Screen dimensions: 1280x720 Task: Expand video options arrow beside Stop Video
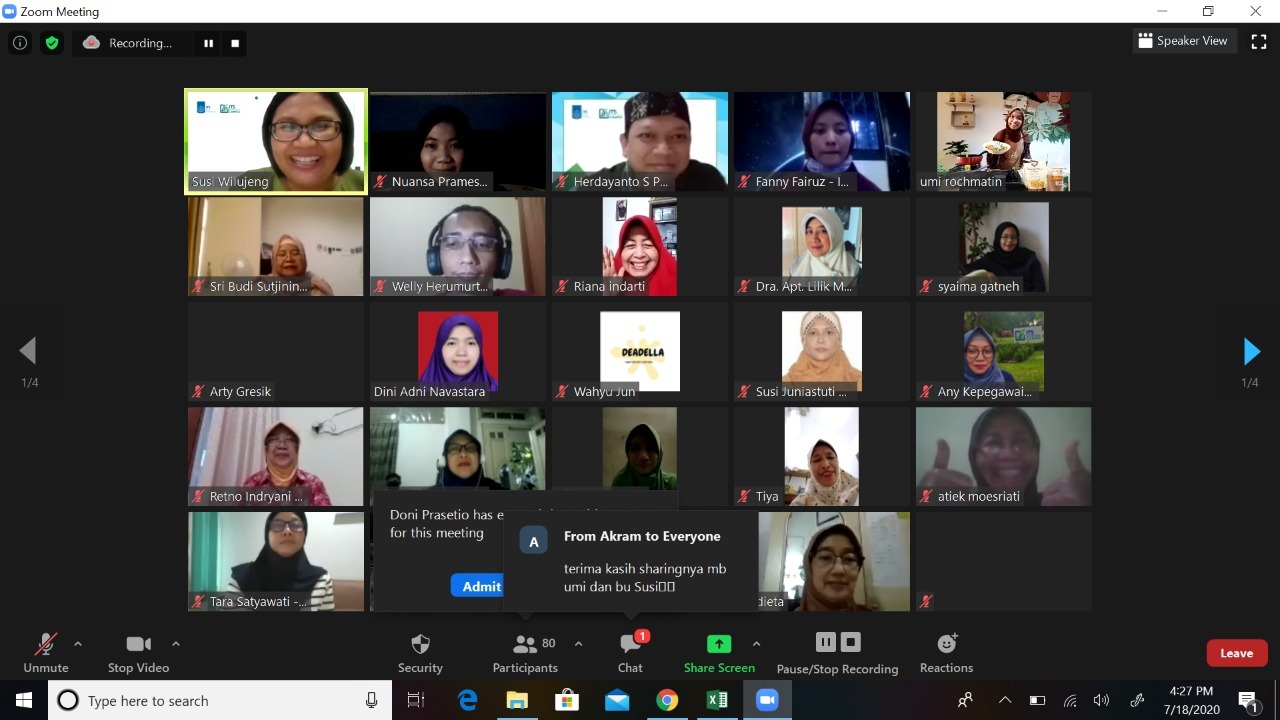click(x=176, y=644)
